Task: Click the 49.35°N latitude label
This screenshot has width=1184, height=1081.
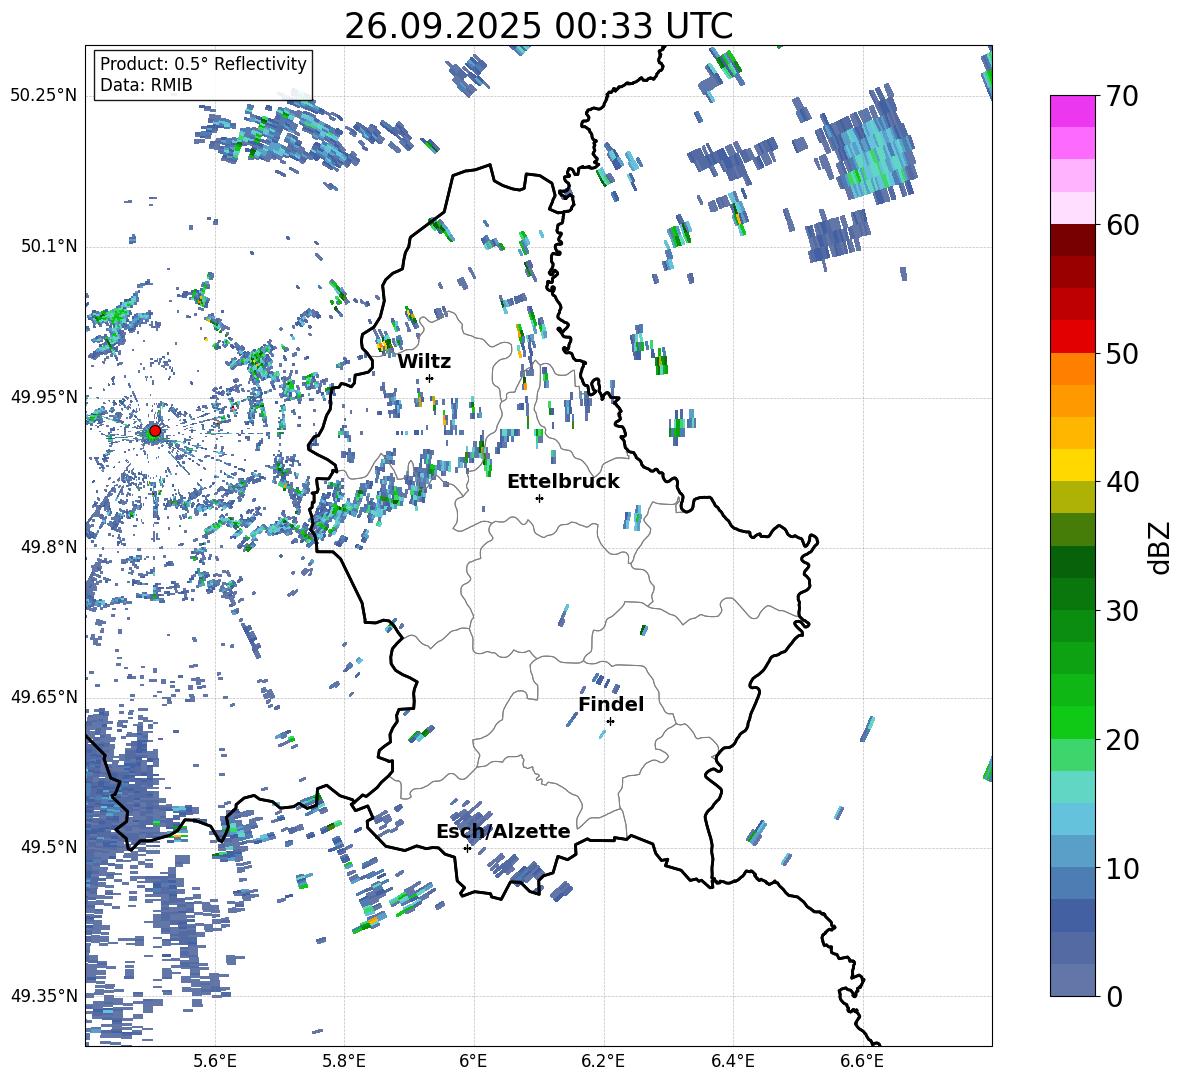Action: point(44,996)
